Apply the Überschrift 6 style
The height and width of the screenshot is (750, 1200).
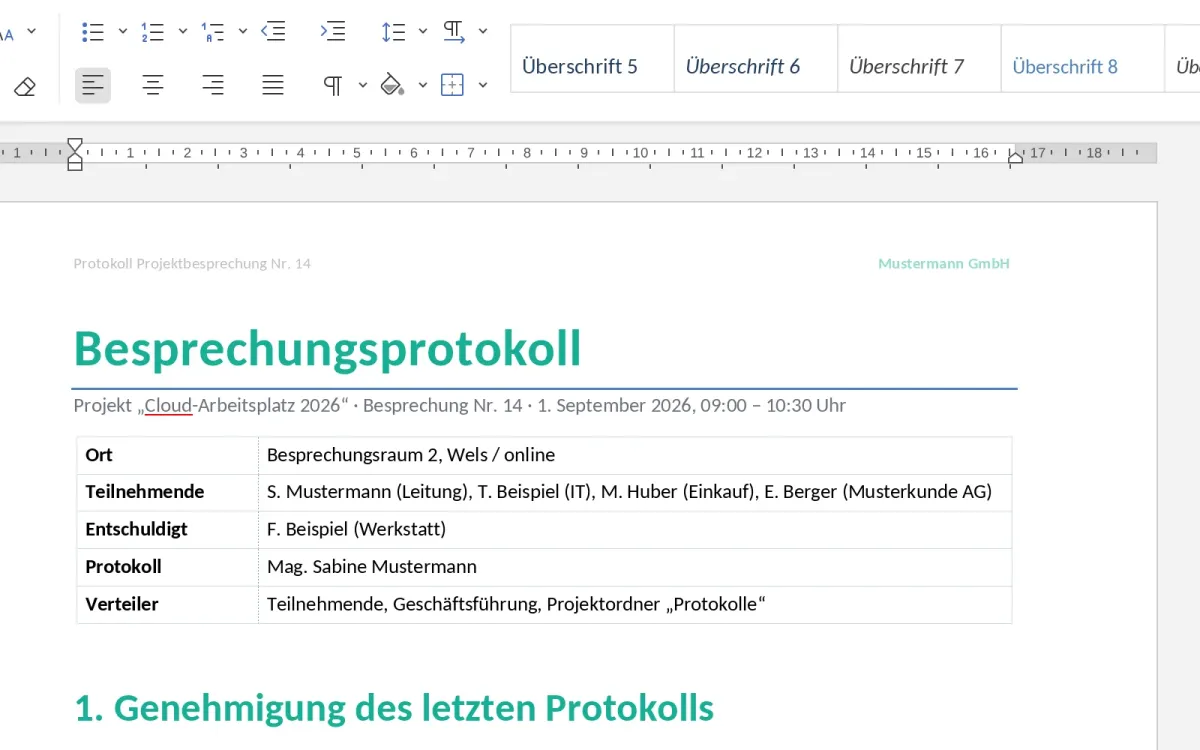pos(756,59)
